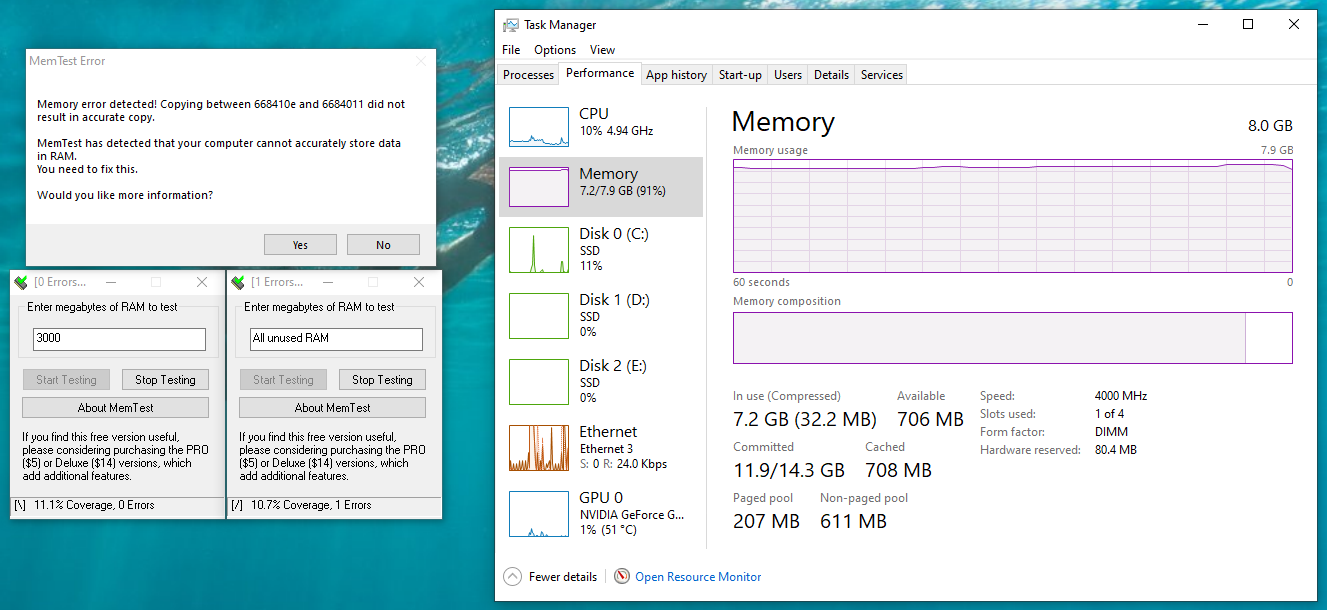This screenshot has width=1327, height=610.
Task: Click the Task Manager title bar icon
Action: coord(511,25)
